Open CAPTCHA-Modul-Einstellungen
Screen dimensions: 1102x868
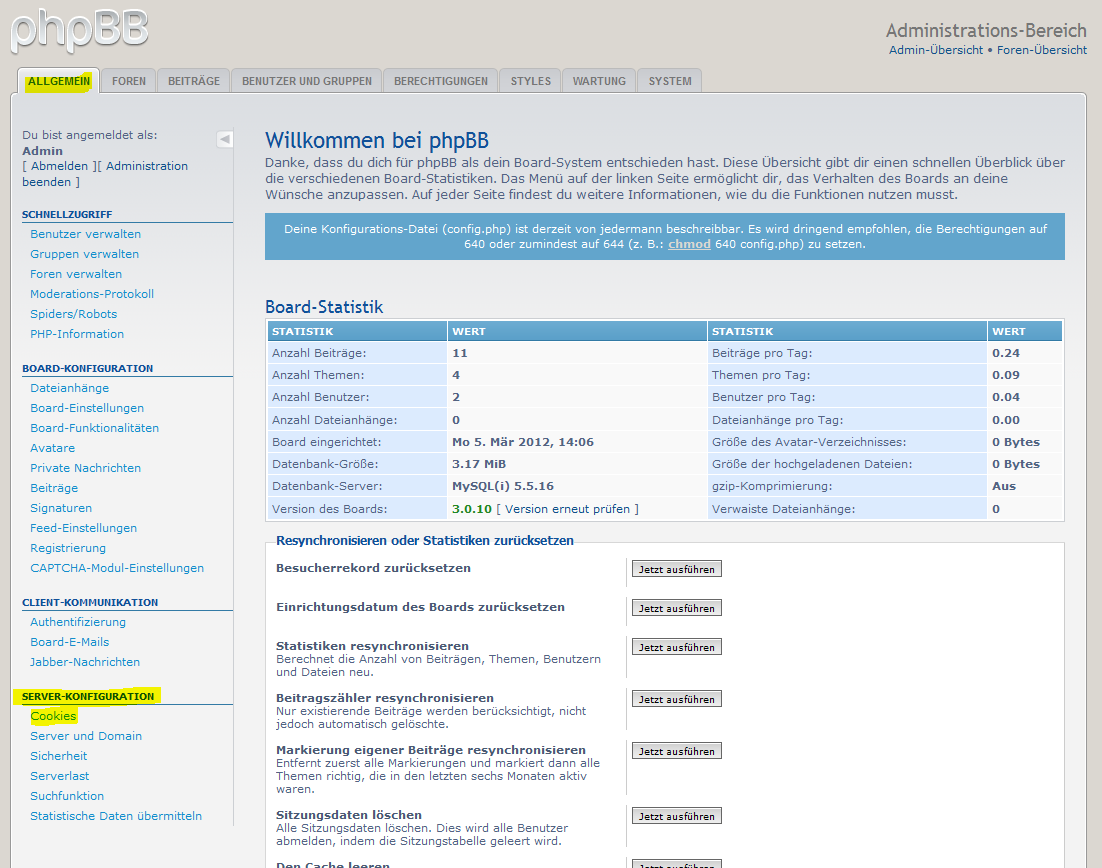[117, 568]
